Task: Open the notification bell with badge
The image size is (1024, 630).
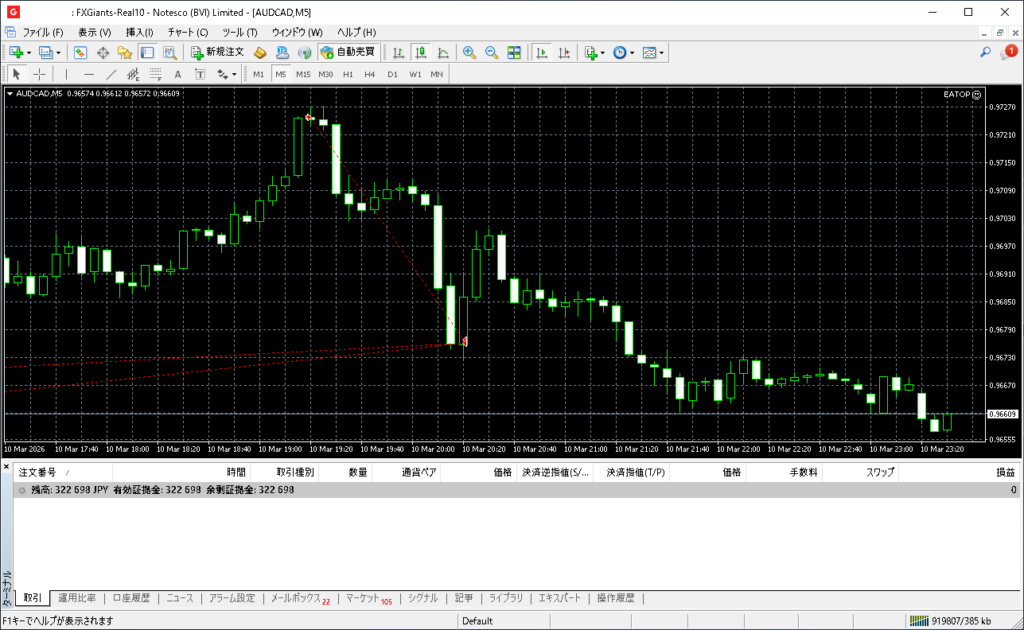Action: click(x=1008, y=52)
